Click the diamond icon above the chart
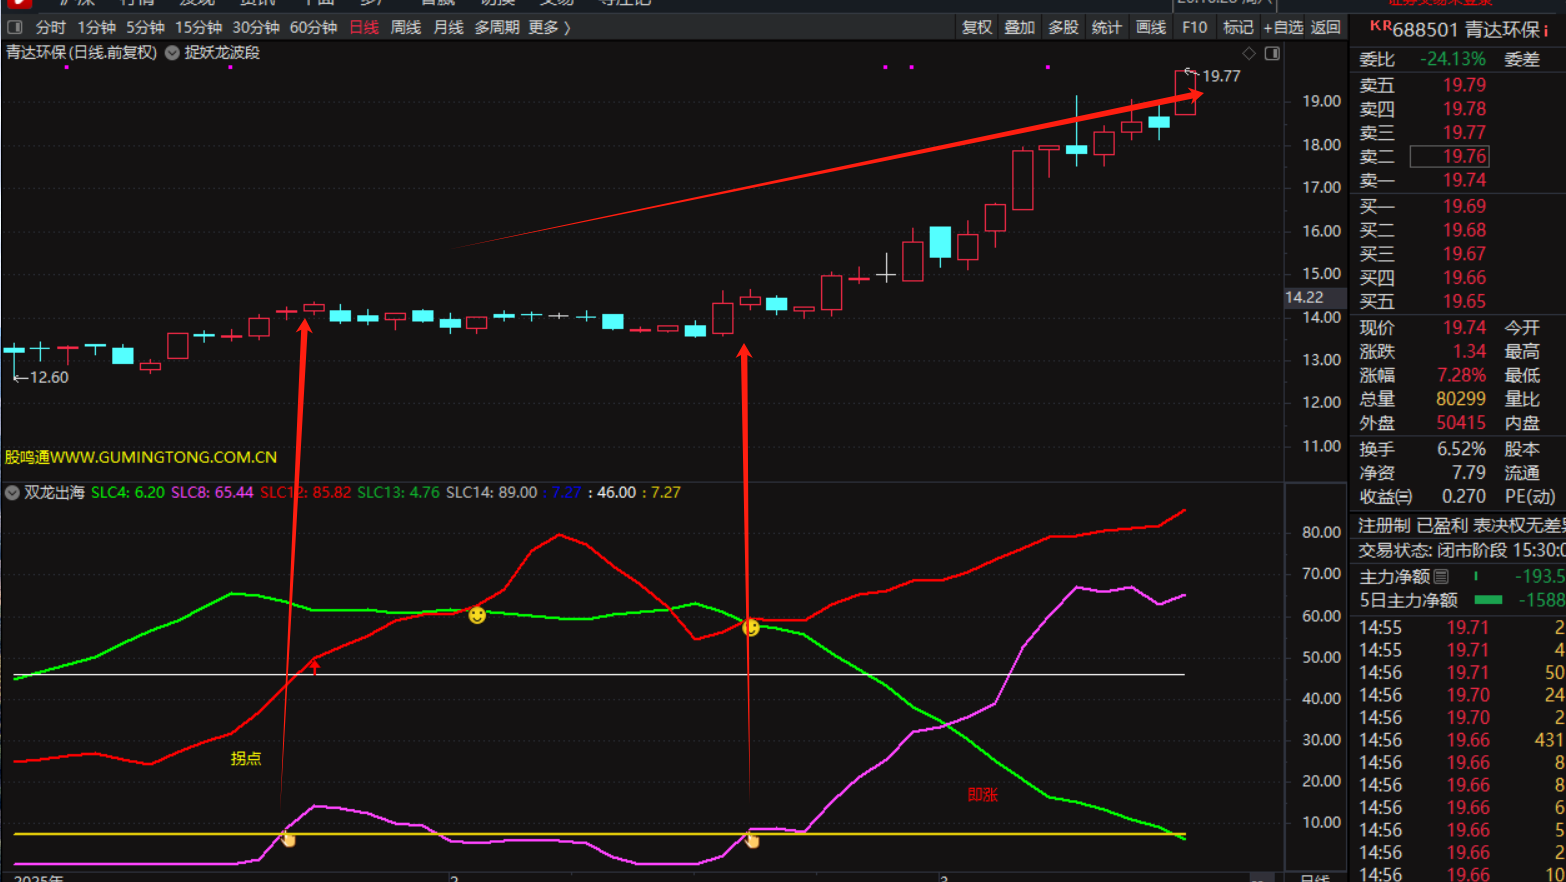The width and height of the screenshot is (1566, 882). pos(1249,53)
